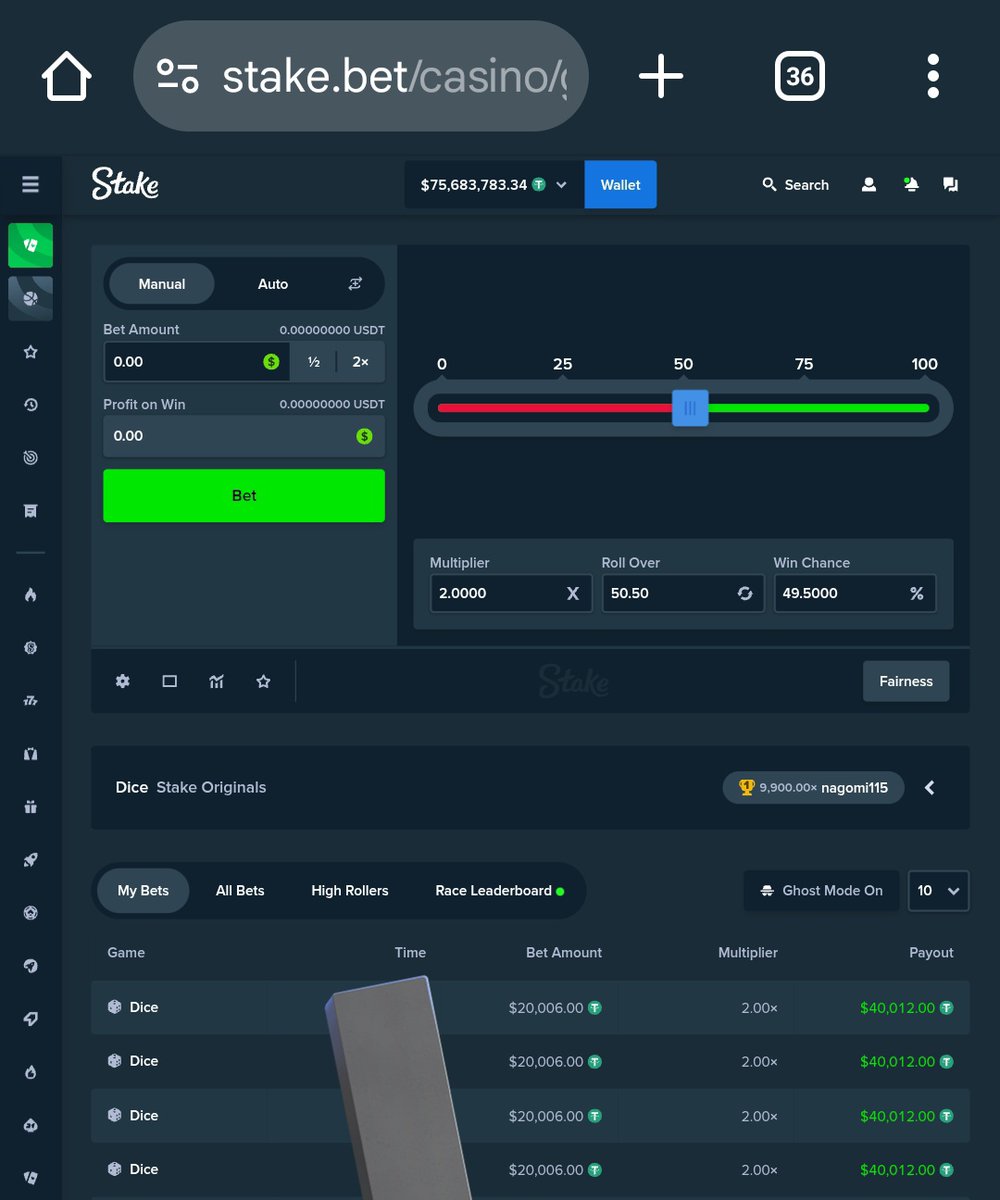Show the 36 open browser tabs
This screenshot has height=1200, width=1000.
[800, 76]
